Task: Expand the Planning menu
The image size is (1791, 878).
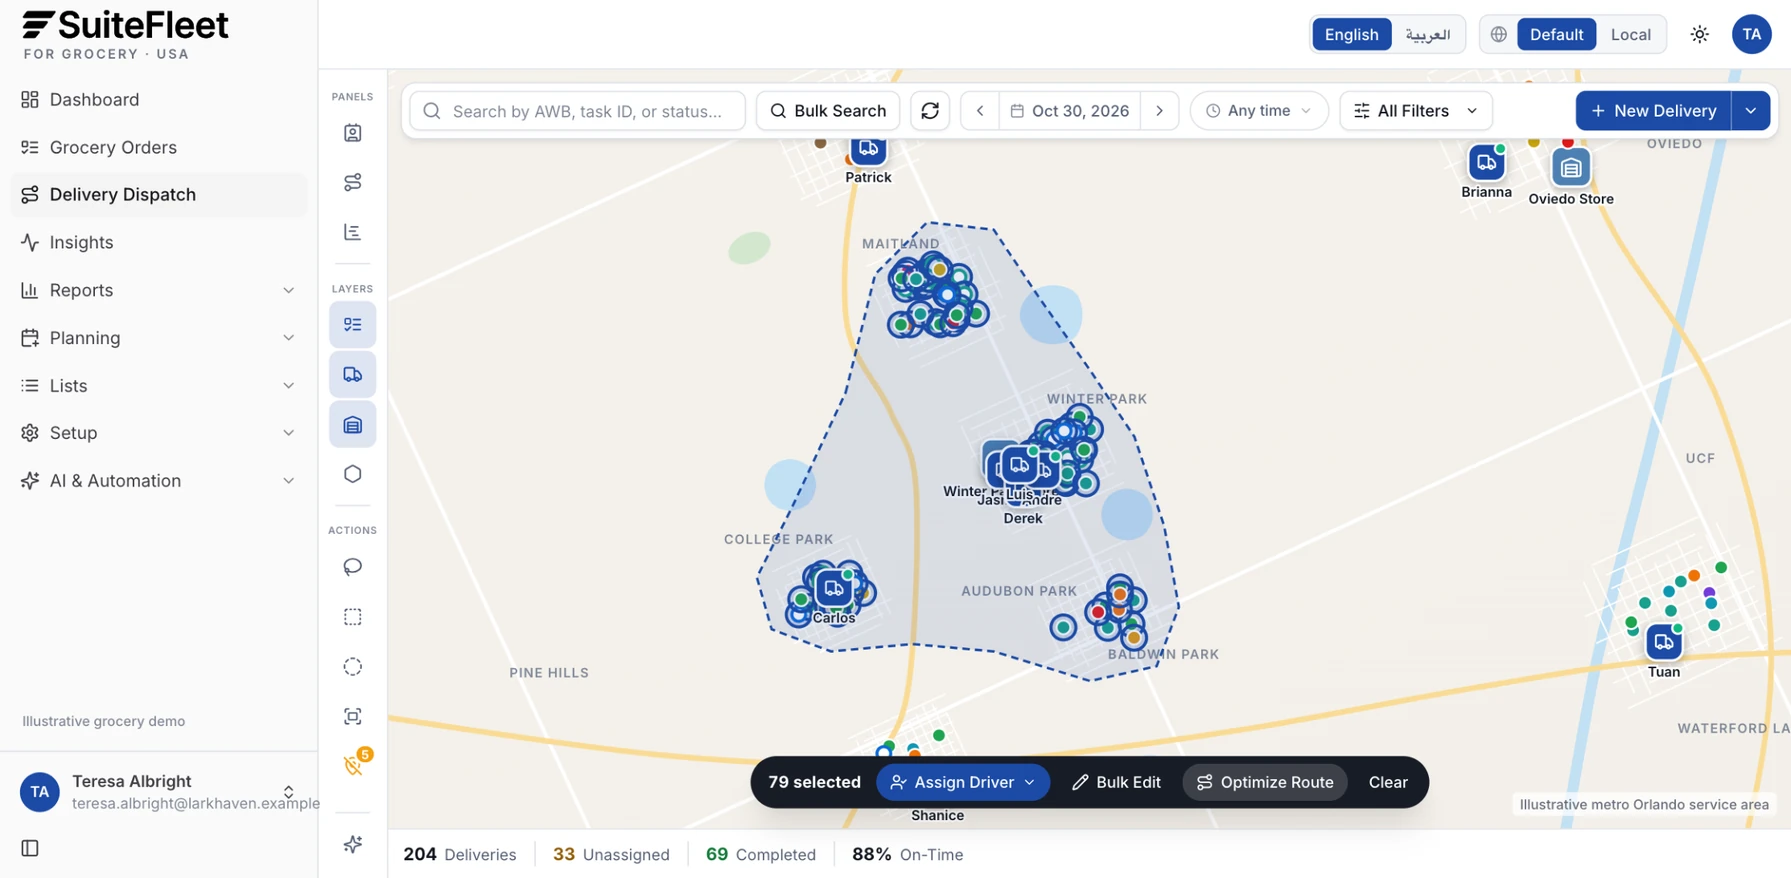Action: (159, 338)
